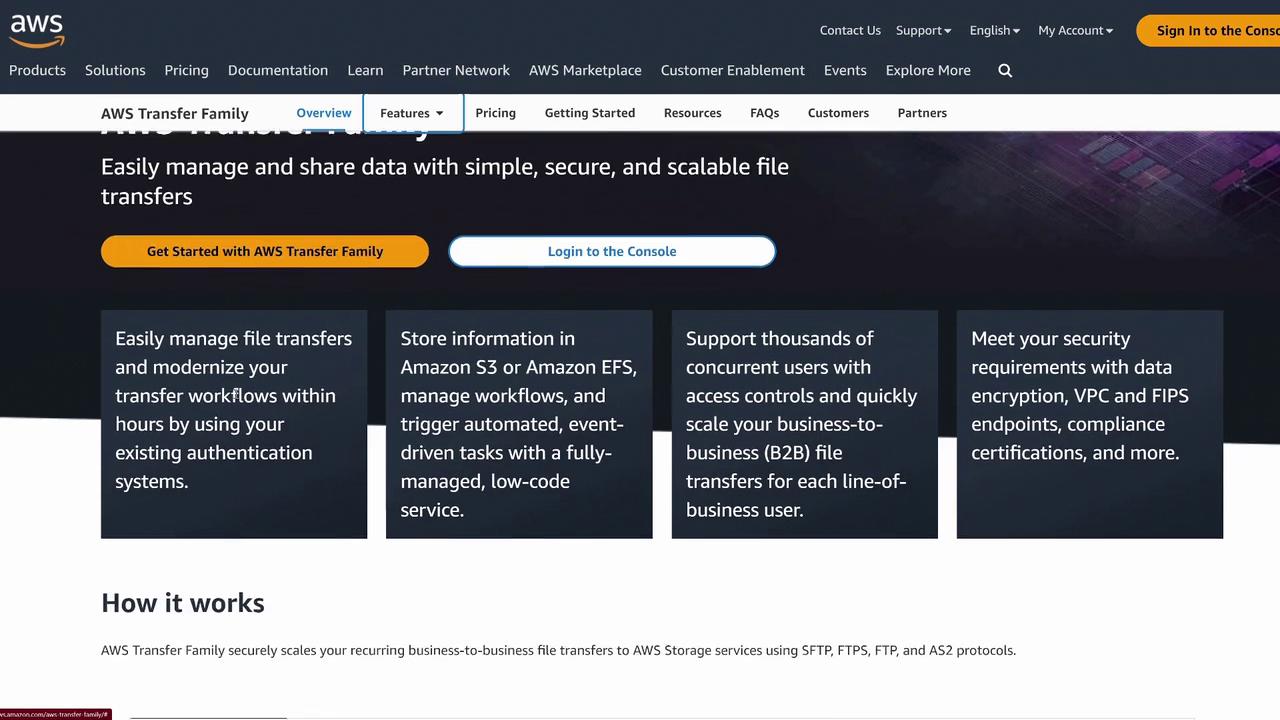
Task: Select Pricing in the Transfer Family sub-nav
Action: pyautogui.click(x=495, y=113)
